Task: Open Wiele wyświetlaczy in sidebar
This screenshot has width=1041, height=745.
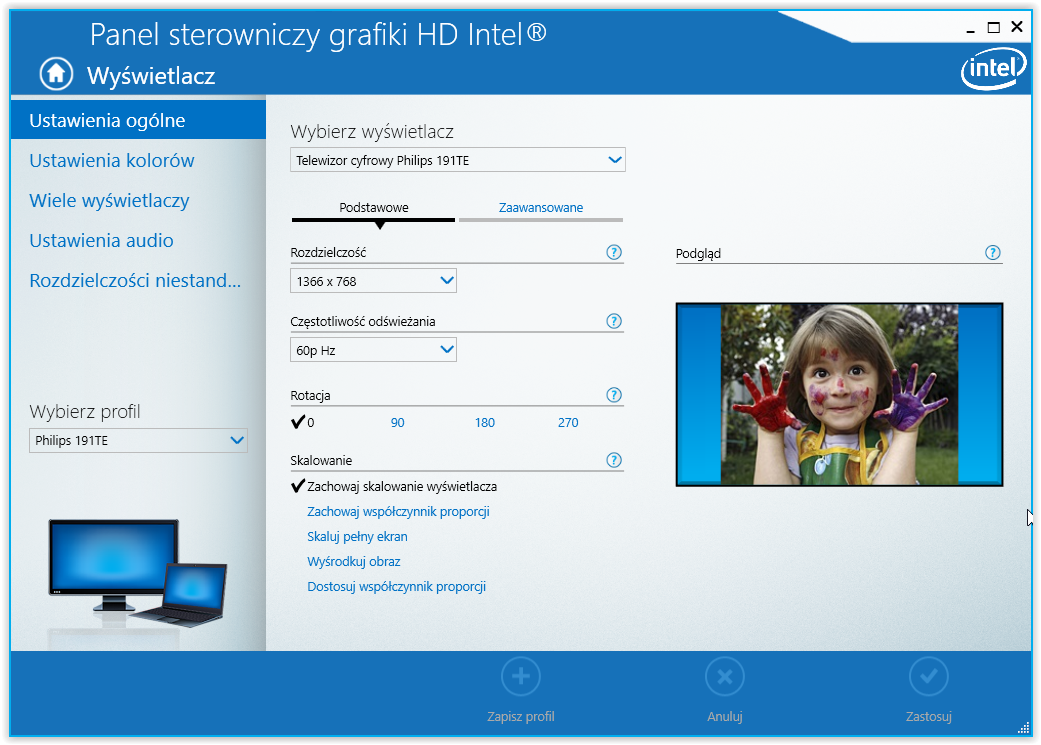Action: [110, 201]
